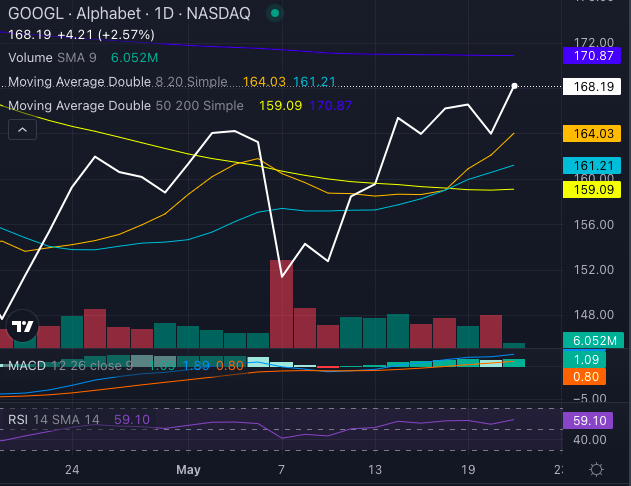Click the 6.052M volume legend value
The width and height of the screenshot is (631, 486).
[x=134, y=58]
